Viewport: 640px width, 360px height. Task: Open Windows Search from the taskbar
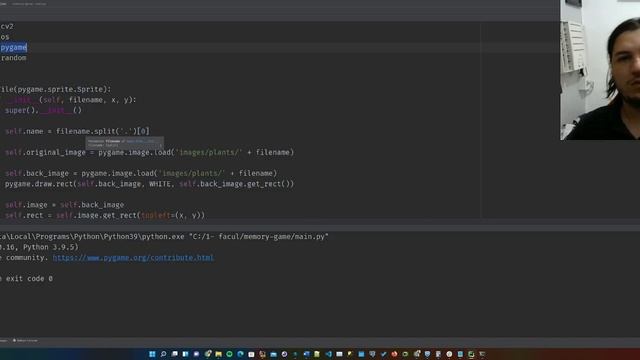pos(163,354)
